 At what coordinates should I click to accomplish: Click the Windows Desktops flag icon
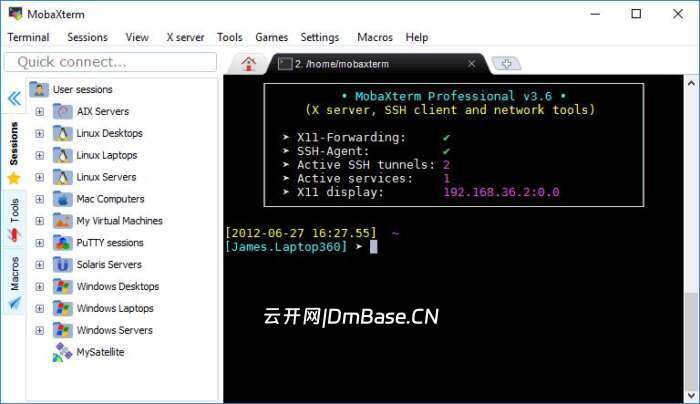pyautogui.click(x=62, y=286)
